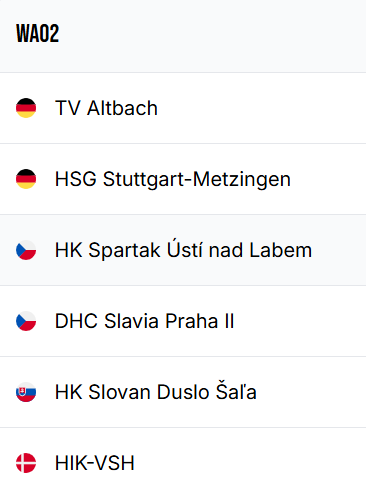Open the DHC Slavia Praha II team name
366x491 pixels.
point(144,321)
